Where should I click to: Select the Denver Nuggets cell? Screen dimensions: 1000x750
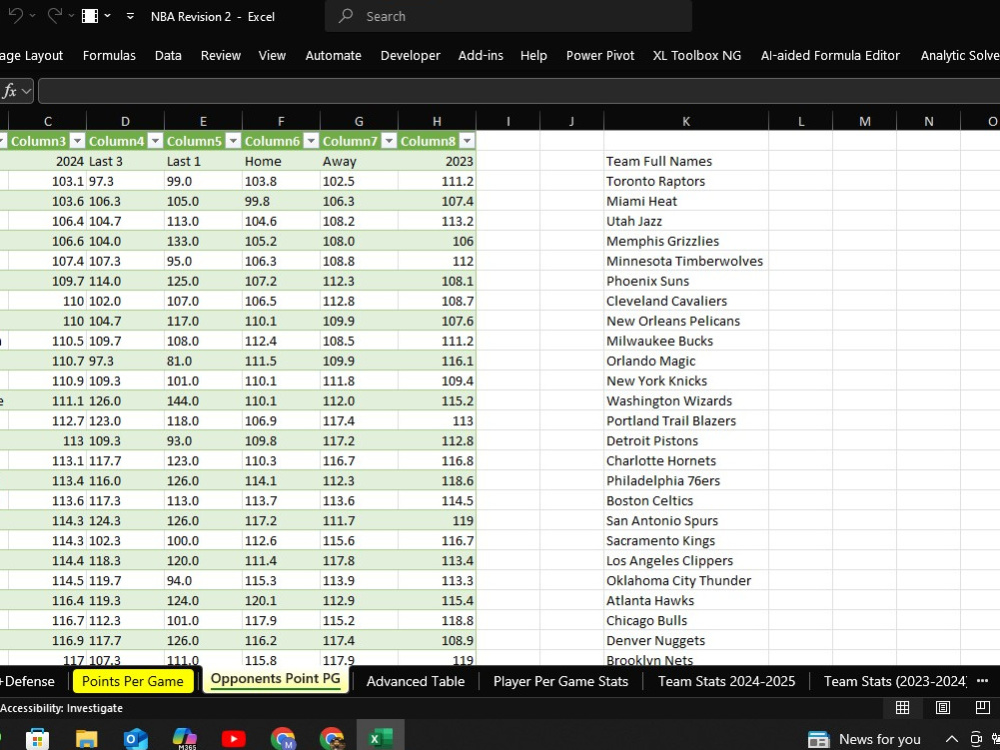point(686,640)
